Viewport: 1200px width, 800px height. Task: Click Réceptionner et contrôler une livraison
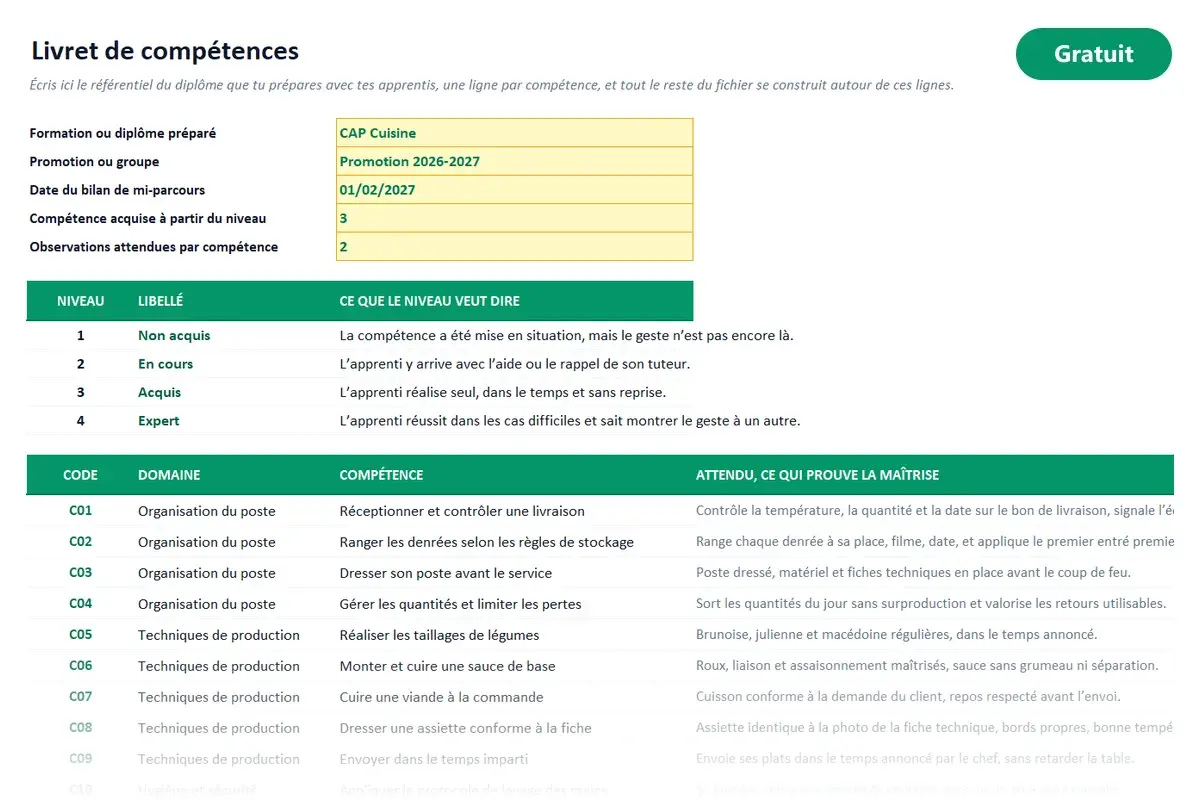click(x=462, y=511)
